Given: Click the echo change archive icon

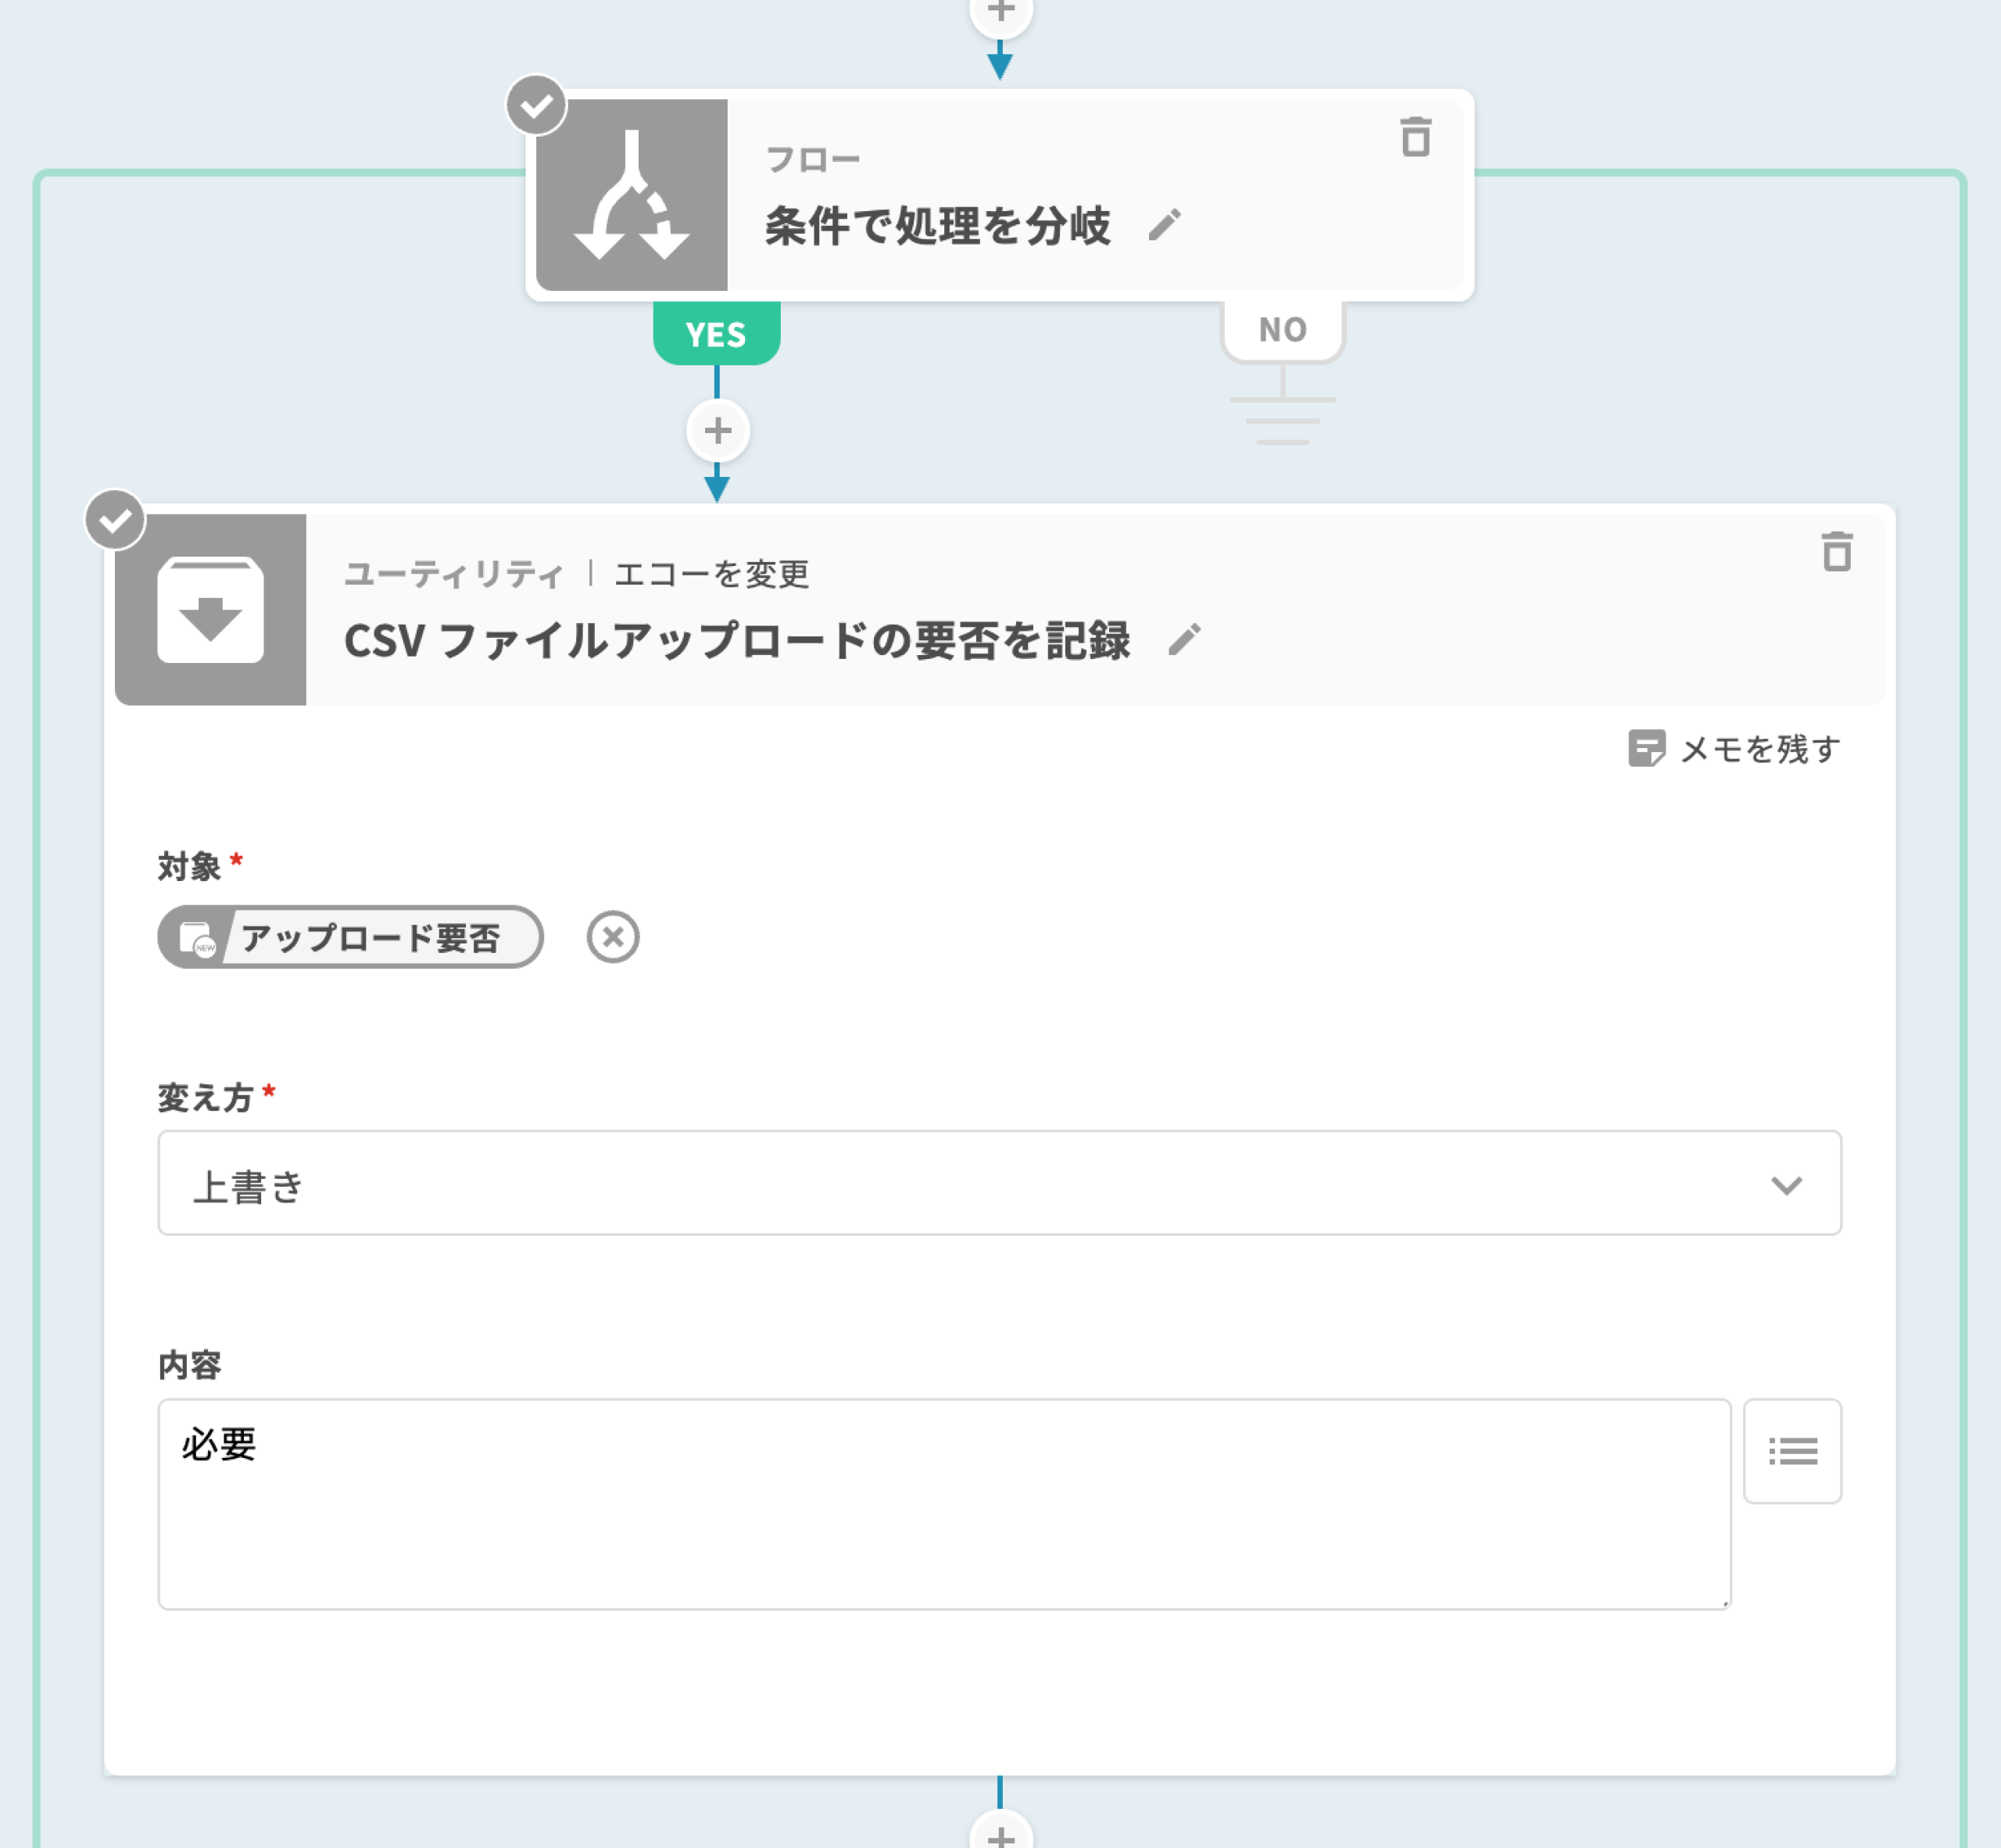Looking at the screenshot, I should coord(210,609).
